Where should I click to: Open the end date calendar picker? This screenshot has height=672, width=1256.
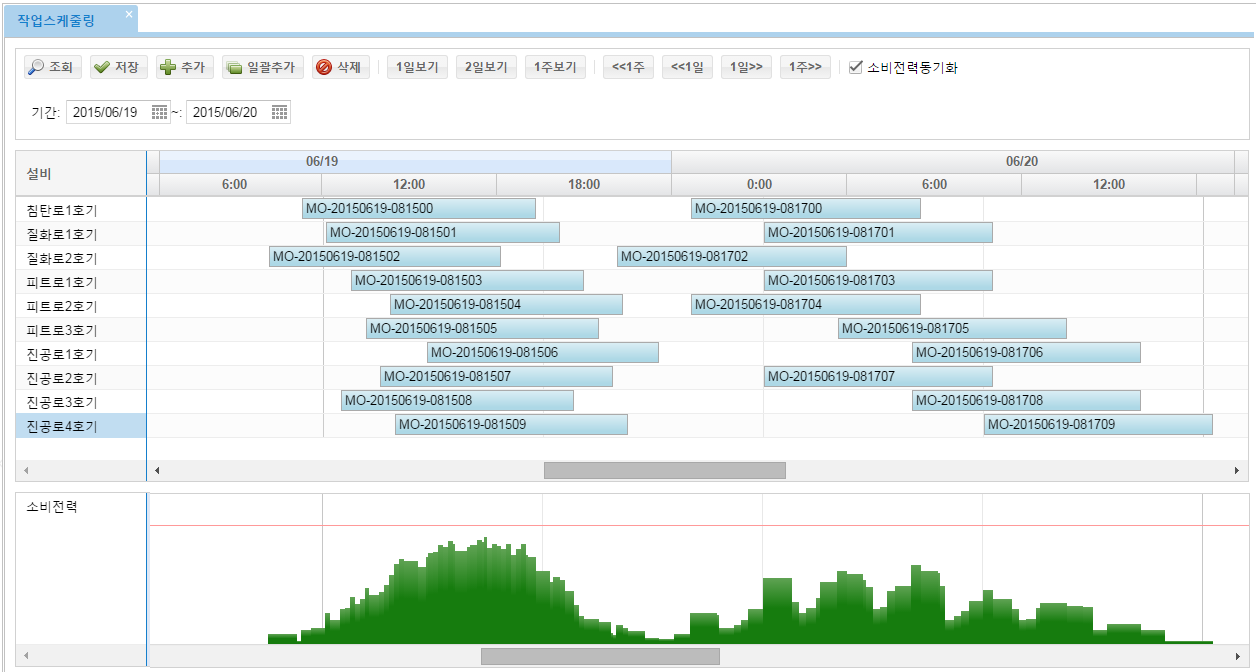[279, 112]
